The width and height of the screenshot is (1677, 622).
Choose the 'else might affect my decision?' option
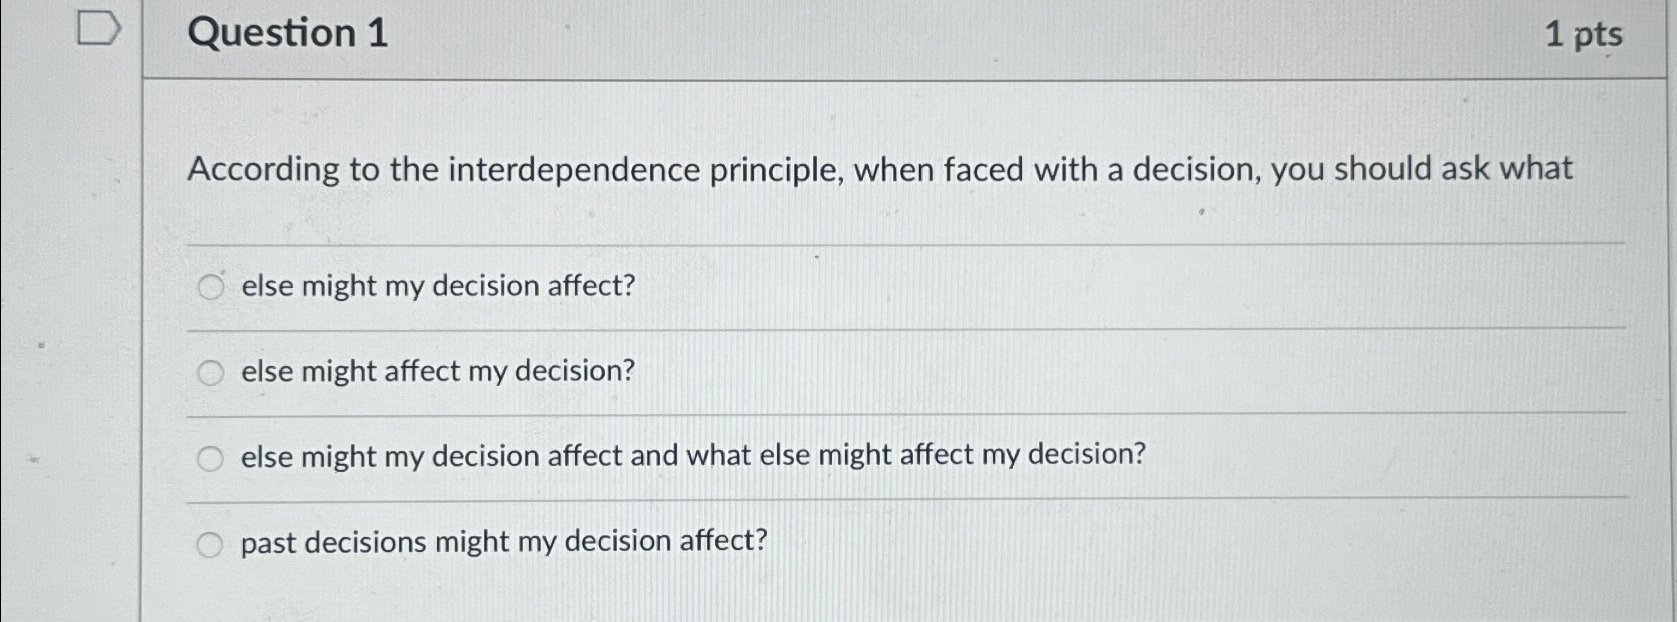[211, 372]
